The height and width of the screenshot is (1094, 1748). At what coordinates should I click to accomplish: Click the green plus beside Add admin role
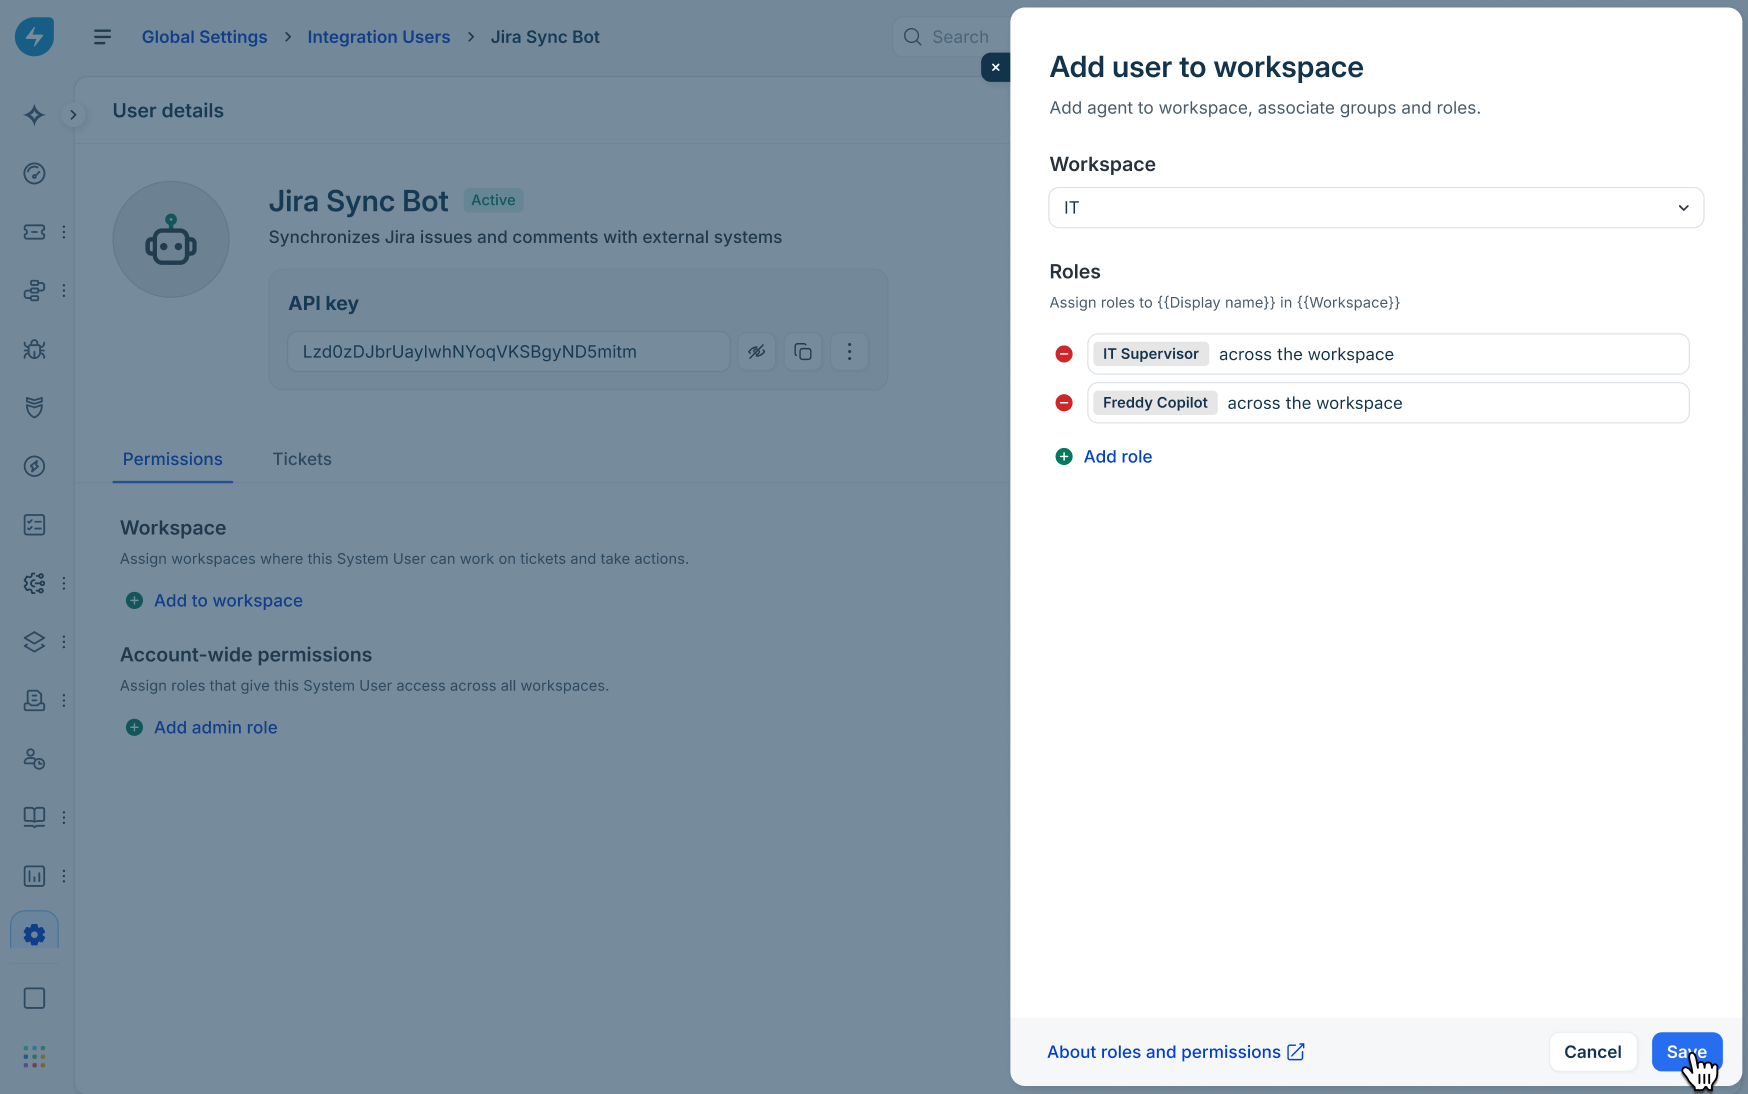pyautogui.click(x=134, y=728)
